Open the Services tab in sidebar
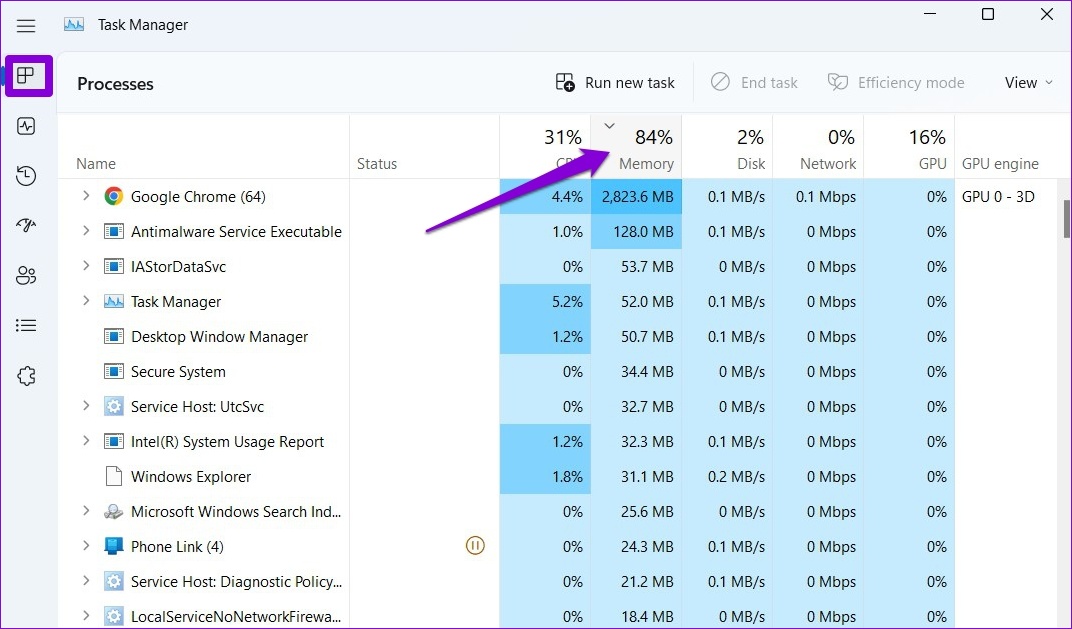This screenshot has width=1072, height=629. [26, 376]
